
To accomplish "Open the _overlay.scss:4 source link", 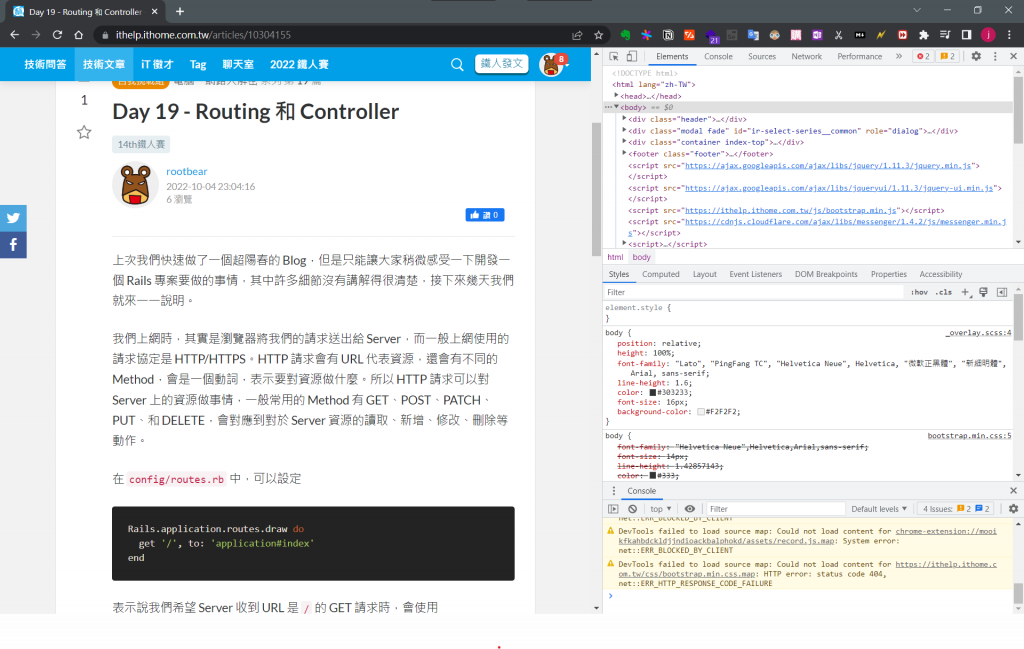I will (x=978, y=333).
